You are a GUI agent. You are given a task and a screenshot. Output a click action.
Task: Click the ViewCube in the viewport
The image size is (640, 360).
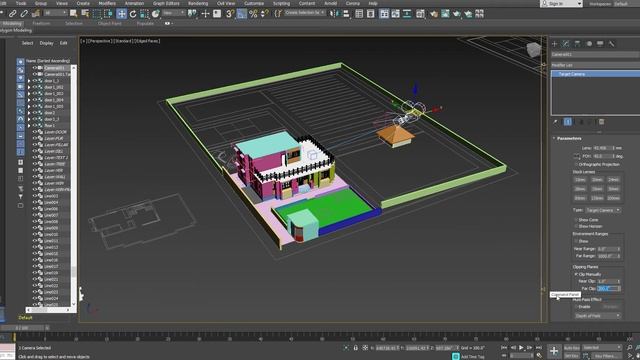[x=533, y=50]
